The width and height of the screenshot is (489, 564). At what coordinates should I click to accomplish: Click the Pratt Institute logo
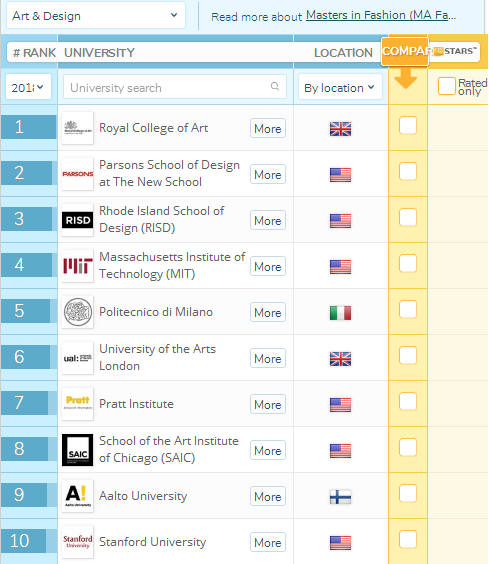pos(78,404)
